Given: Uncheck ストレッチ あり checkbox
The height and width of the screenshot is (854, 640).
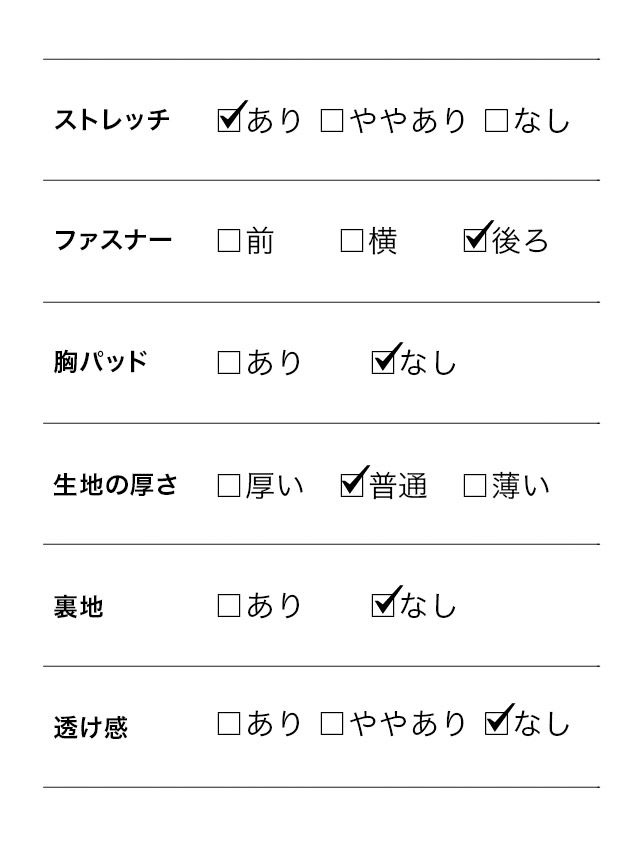Looking at the screenshot, I should [229, 121].
